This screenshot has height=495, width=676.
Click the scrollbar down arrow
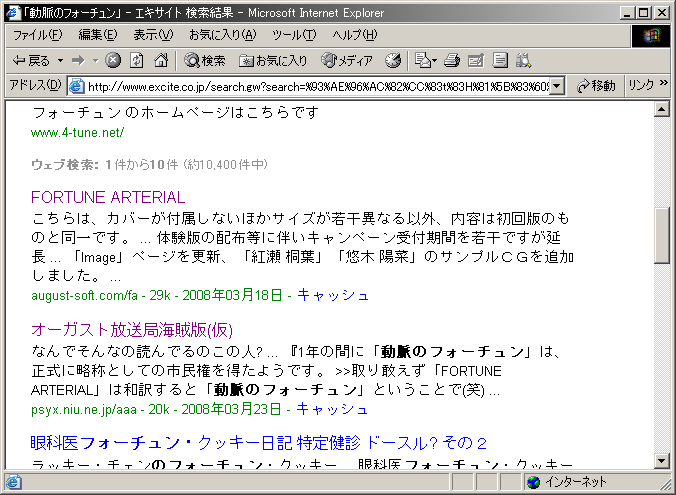click(x=661, y=461)
